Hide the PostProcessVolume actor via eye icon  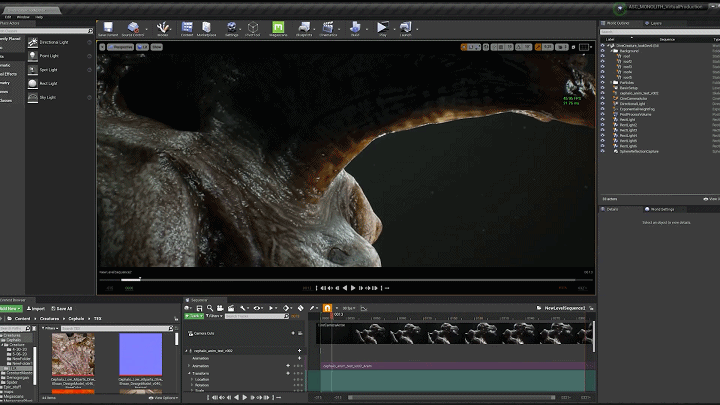coord(603,114)
